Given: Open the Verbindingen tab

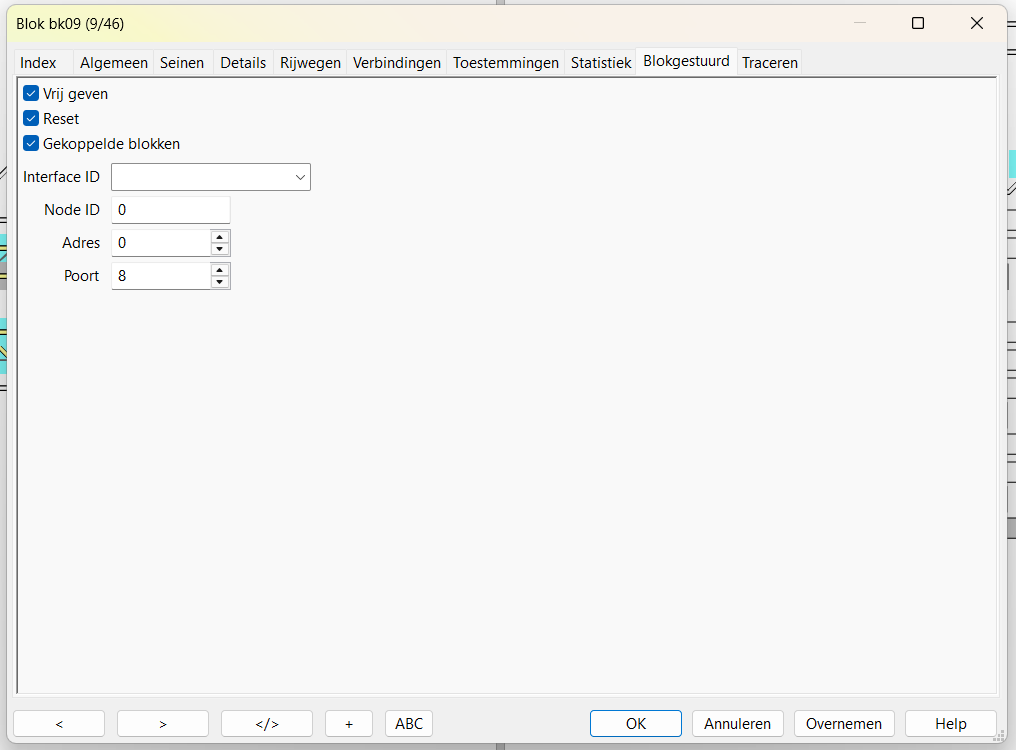Looking at the screenshot, I should 397,63.
